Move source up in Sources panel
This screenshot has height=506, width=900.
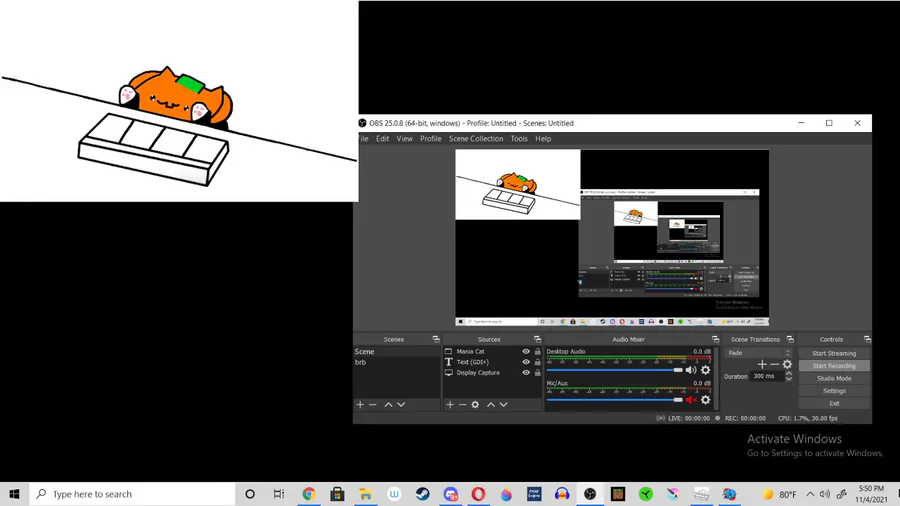[x=491, y=404]
